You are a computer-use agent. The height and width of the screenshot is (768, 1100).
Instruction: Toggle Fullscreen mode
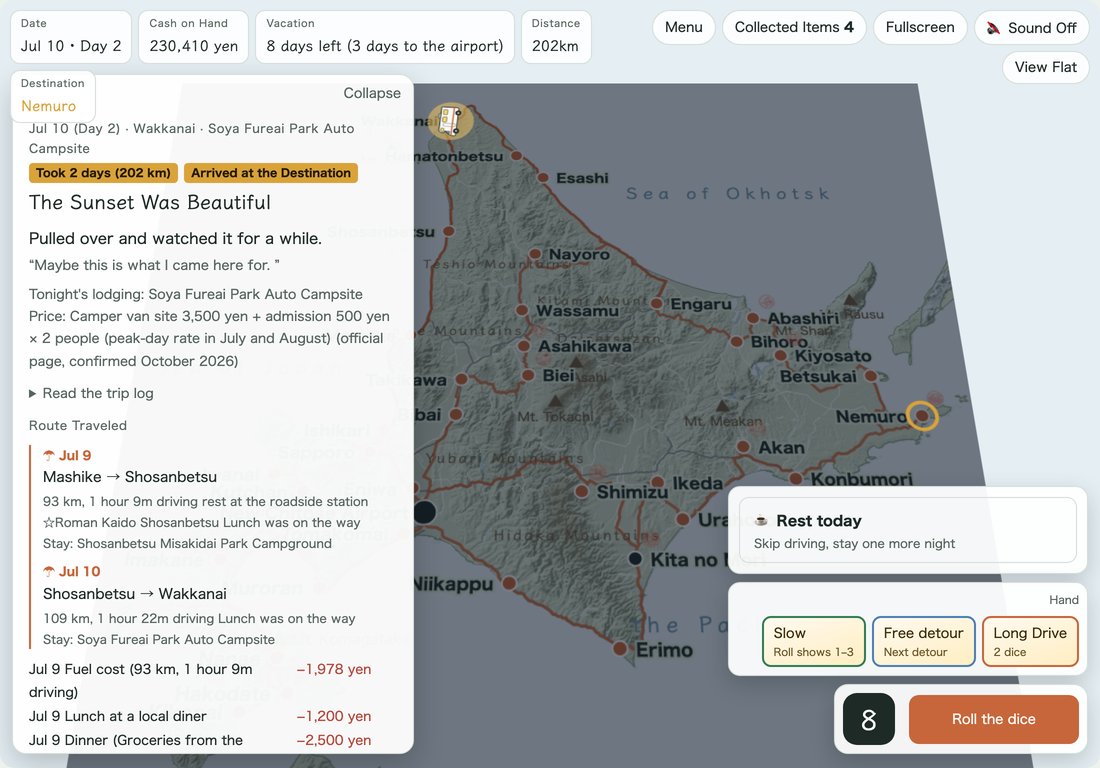pos(920,27)
